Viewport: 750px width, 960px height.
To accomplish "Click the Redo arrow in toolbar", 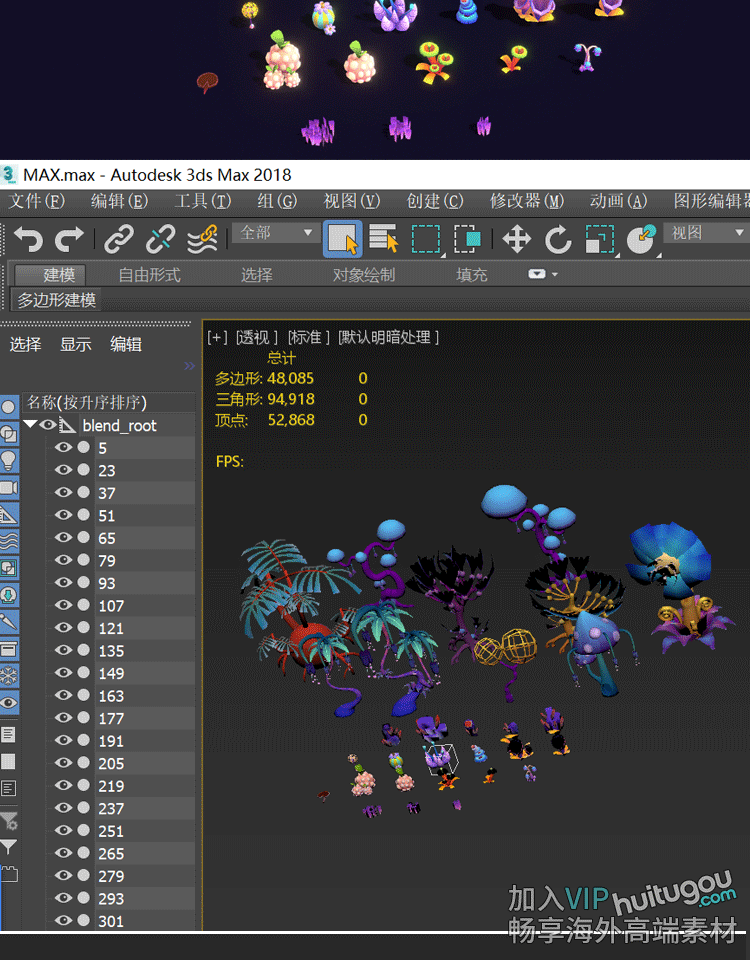I will [69, 239].
